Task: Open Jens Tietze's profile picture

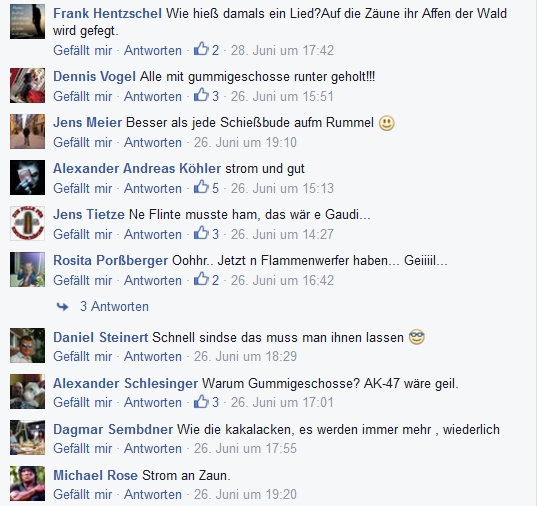Action: [27, 223]
